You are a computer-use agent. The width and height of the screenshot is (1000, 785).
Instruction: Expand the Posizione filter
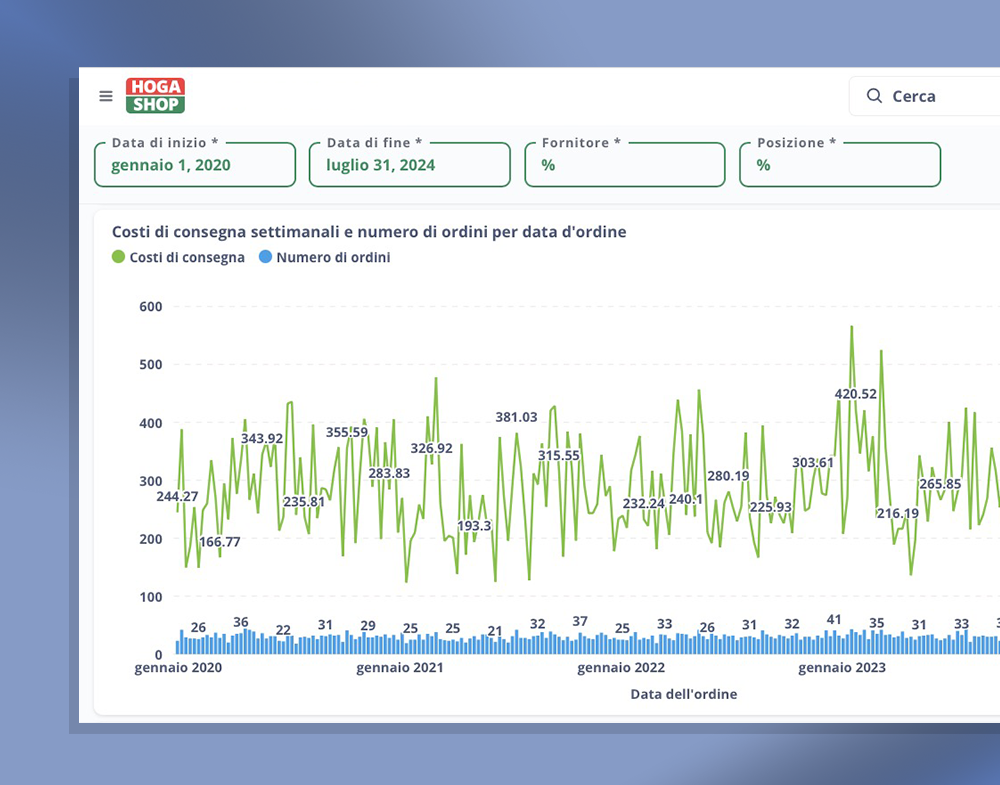840,165
